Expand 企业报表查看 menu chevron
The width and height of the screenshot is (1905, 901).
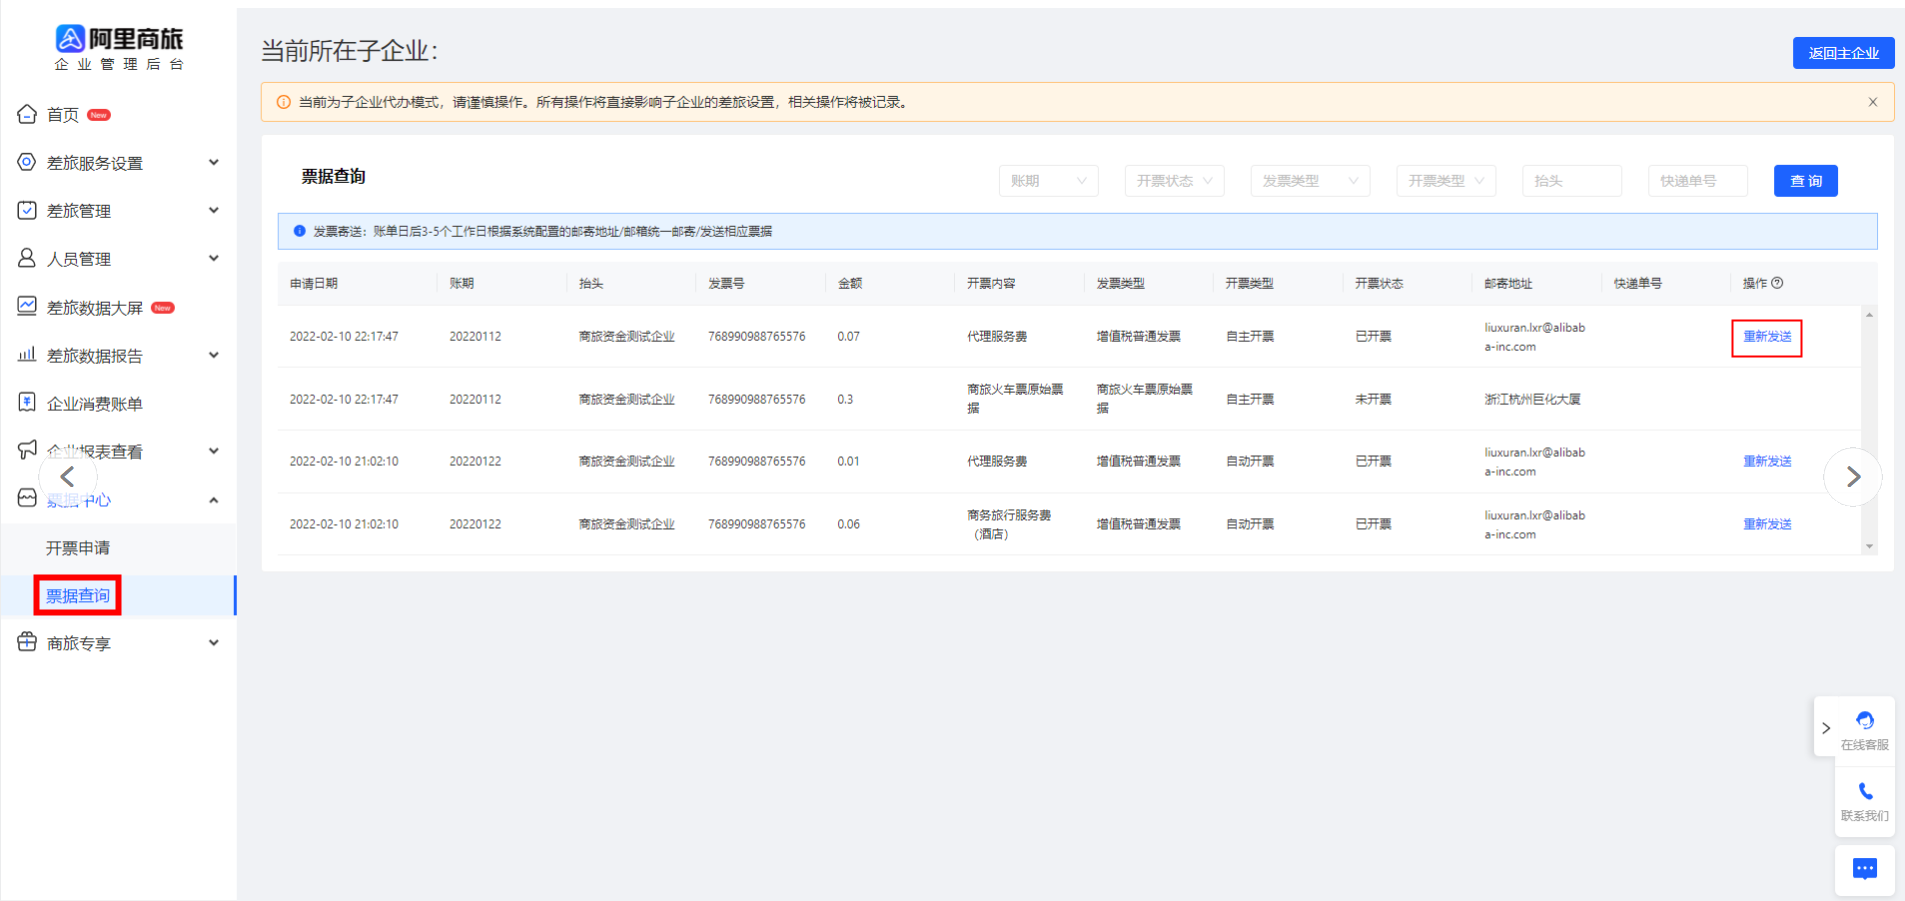click(x=213, y=451)
